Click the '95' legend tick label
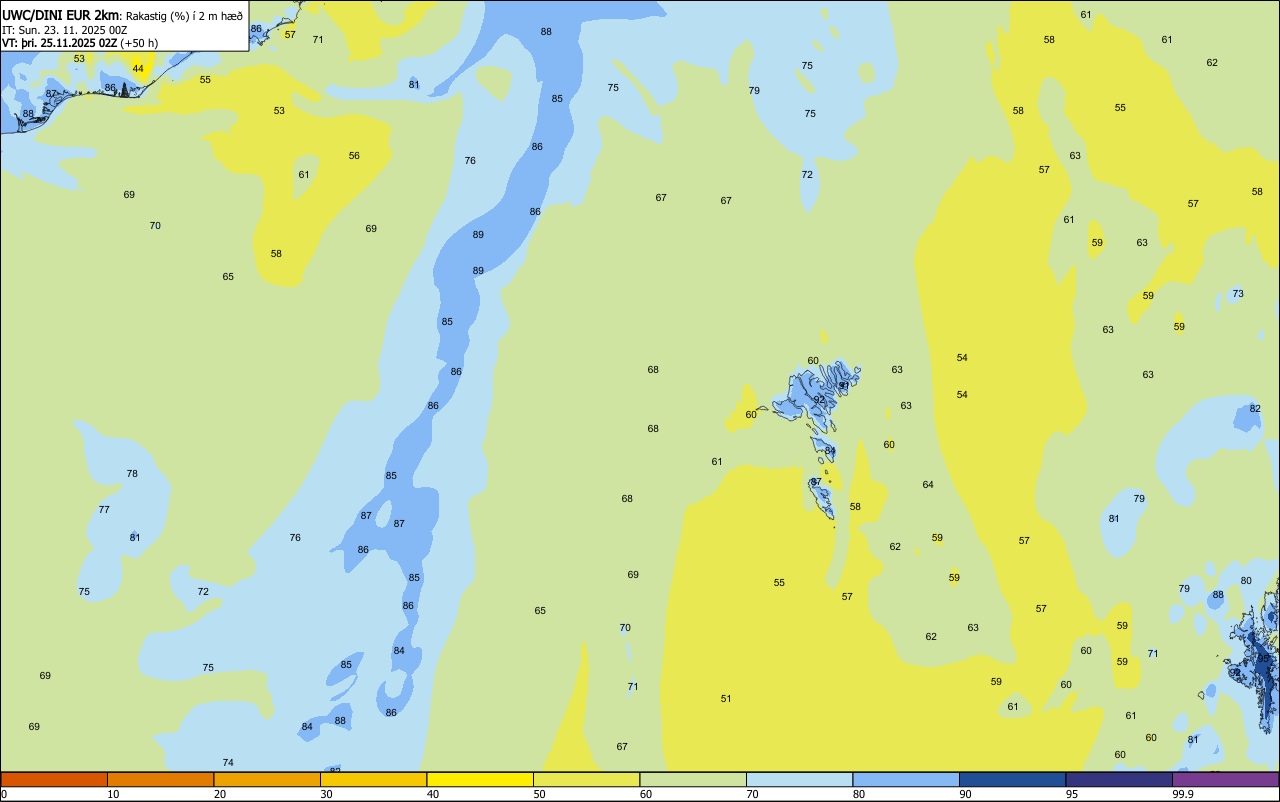The width and height of the screenshot is (1280, 802). pyautogui.click(x=1072, y=794)
